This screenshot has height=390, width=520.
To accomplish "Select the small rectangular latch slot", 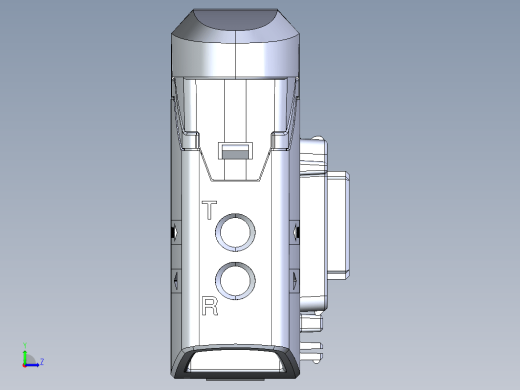I will (x=235, y=151).
